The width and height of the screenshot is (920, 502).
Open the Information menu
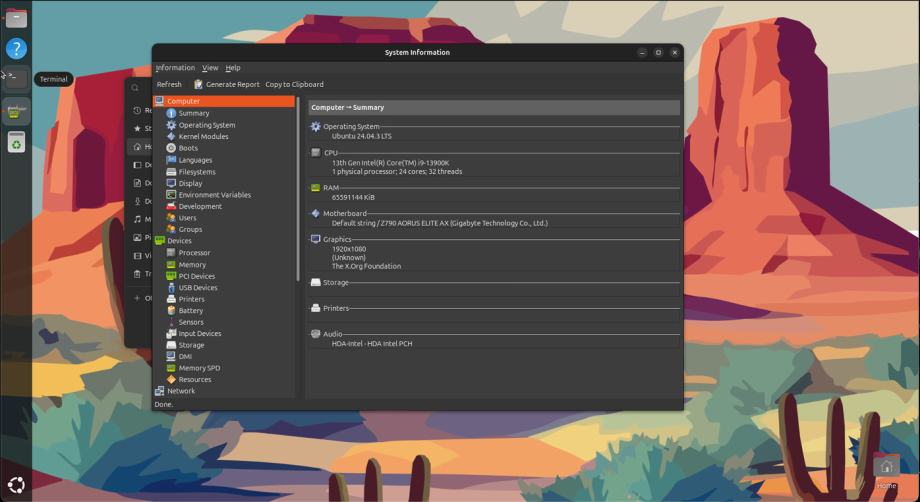[x=175, y=68]
